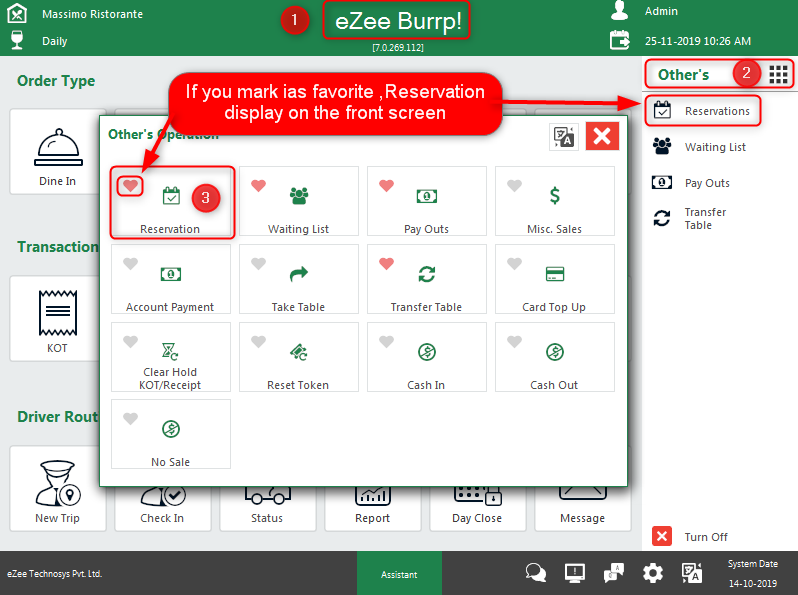Open the Reservation calendar icon in popup
798x595 pixels.
(171, 196)
